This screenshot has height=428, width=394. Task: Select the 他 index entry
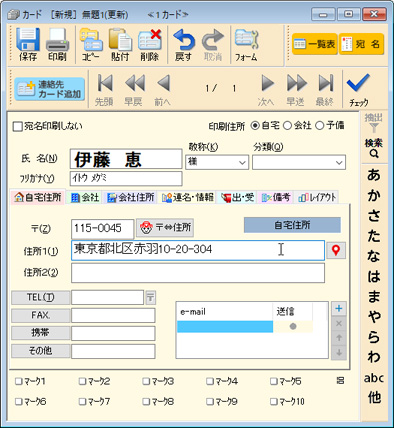coord(374,397)
